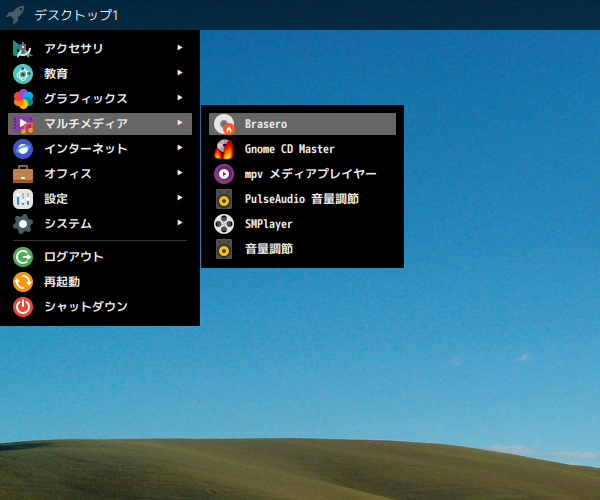Viewport: 600px width, 500px height.
Task: Launch Gnome CD Master
Action: 302,149
